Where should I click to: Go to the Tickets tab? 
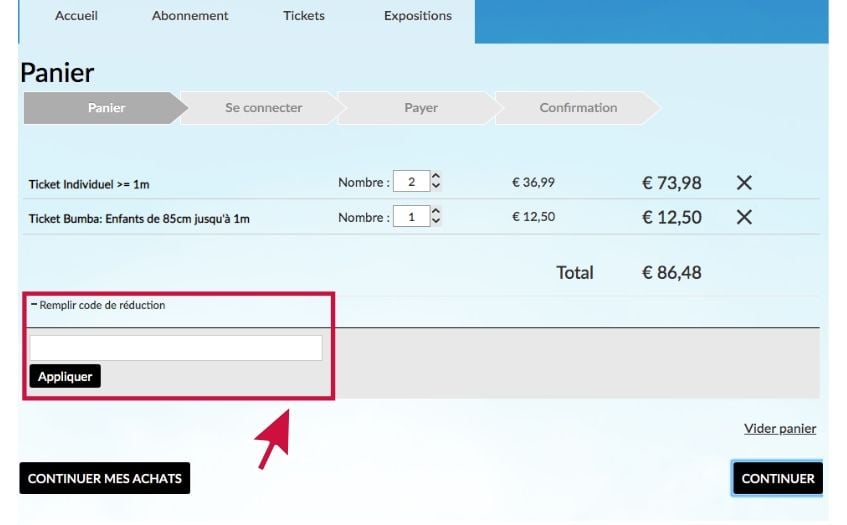[304, 16]
